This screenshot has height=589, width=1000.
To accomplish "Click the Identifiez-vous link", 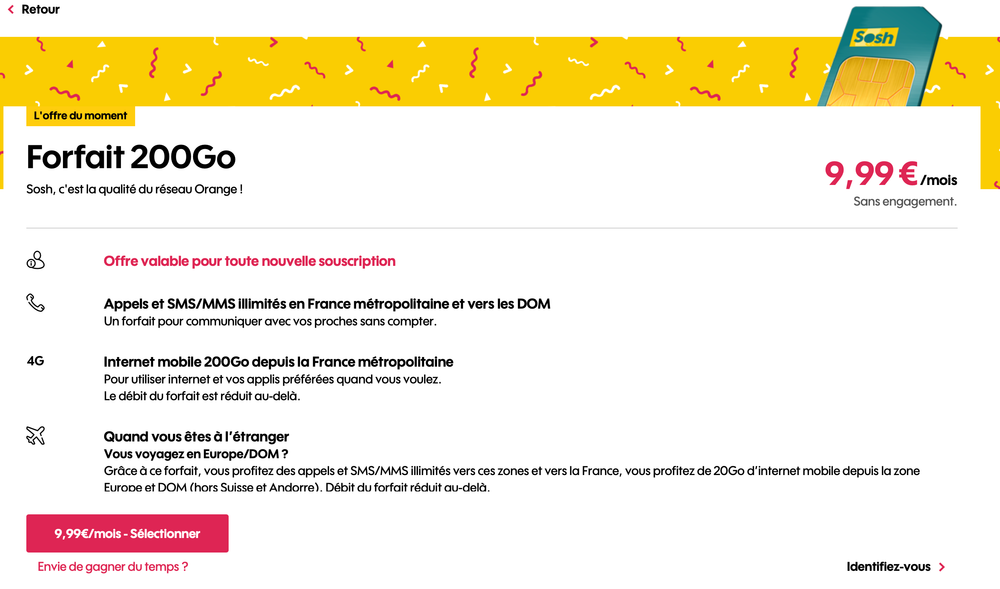I will click(888, 567).
